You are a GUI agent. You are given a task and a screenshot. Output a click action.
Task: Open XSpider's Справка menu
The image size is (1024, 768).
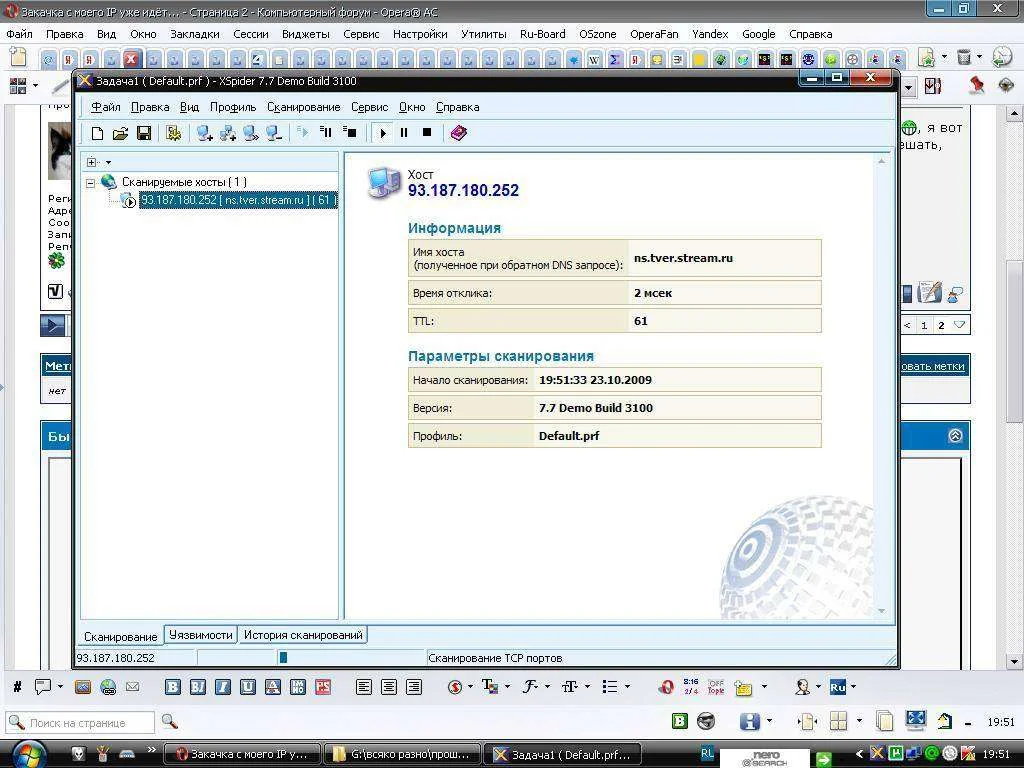coord(458,107)
